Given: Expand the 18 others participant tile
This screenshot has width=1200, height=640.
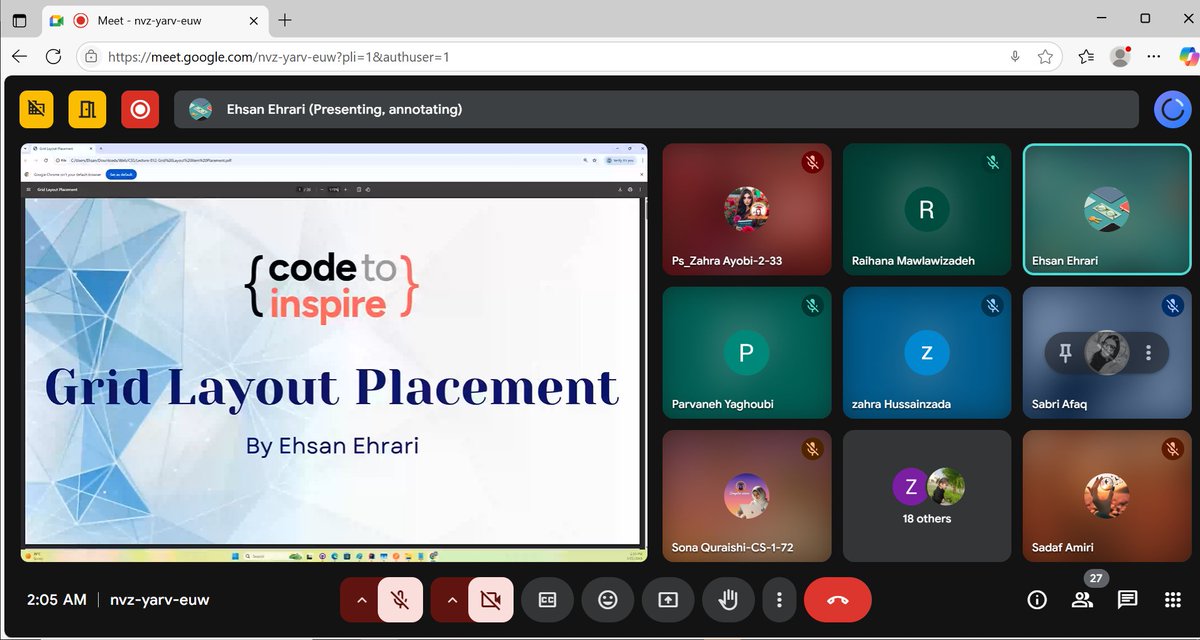Looking at the screenshot, I should coord(926,495).
